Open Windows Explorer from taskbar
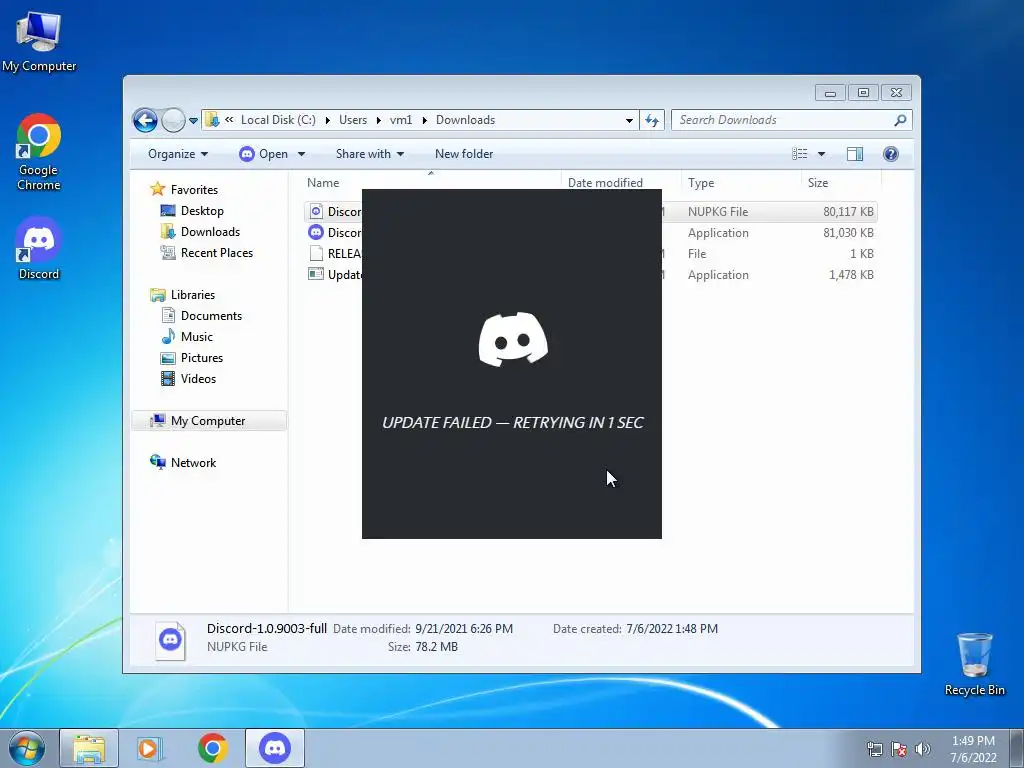 click(x=89, y=748)
